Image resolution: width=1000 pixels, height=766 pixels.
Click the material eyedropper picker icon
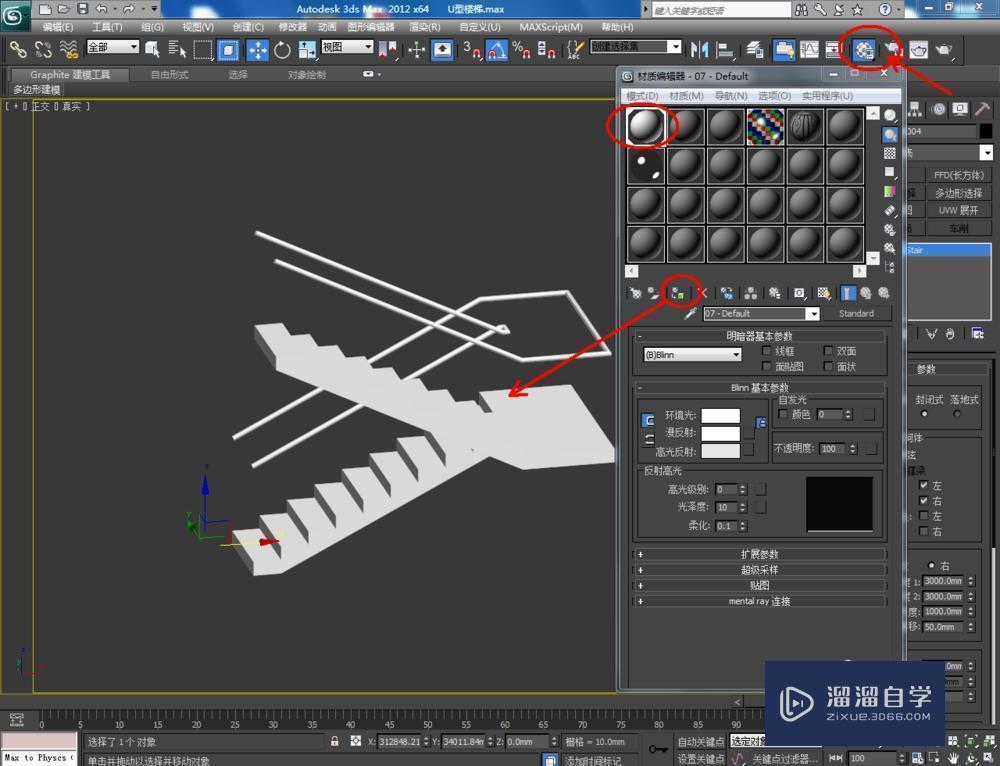coord(689,314)
